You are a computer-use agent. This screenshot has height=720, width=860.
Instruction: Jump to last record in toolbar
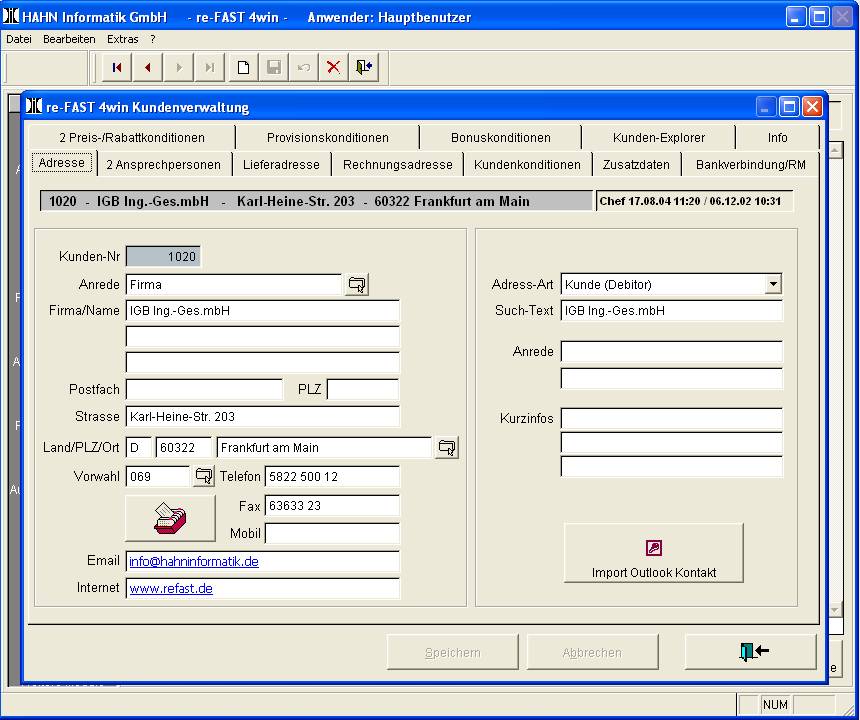pos(210,67)
